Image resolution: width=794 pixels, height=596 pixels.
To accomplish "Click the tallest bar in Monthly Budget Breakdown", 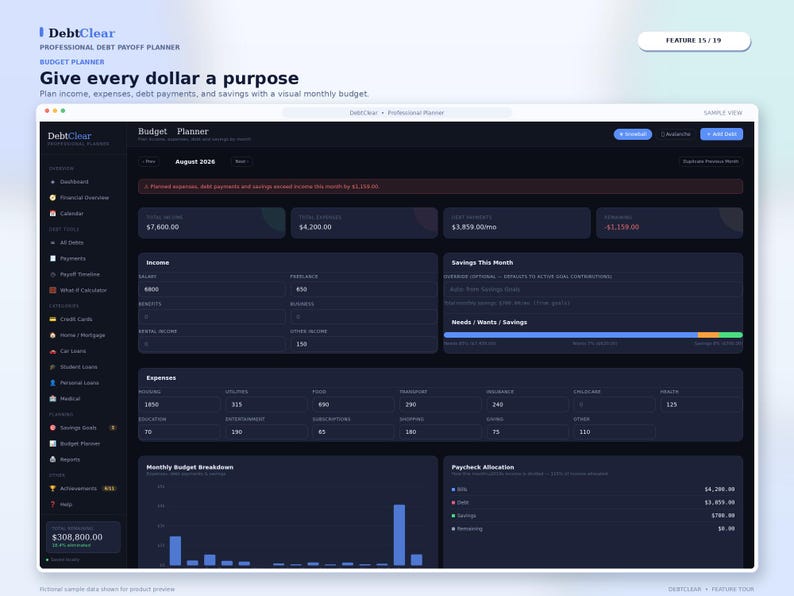I will [399, 535].
